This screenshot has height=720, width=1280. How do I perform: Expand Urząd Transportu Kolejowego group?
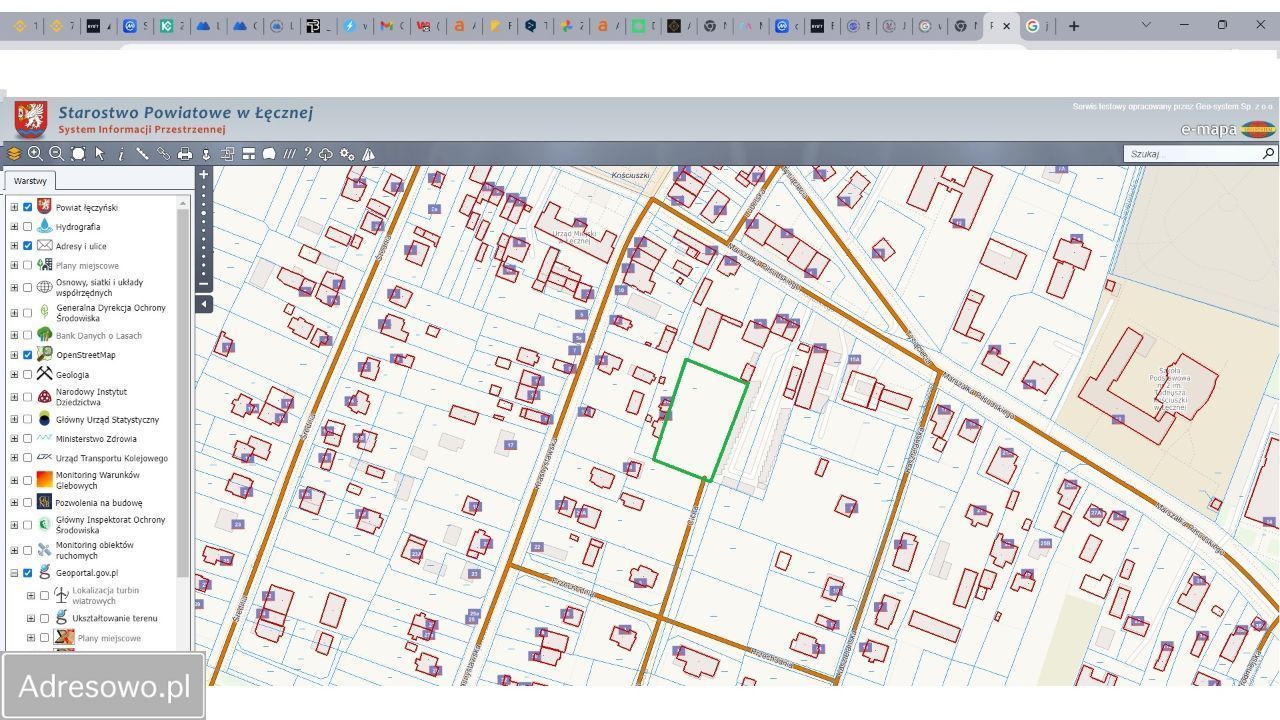tap(14, 458)
